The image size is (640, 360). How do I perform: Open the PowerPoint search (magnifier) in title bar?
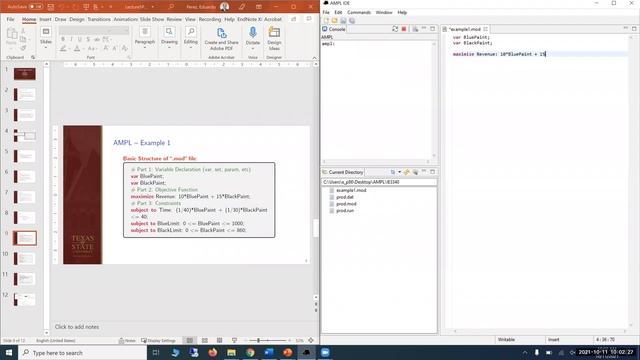click(171, 7)
